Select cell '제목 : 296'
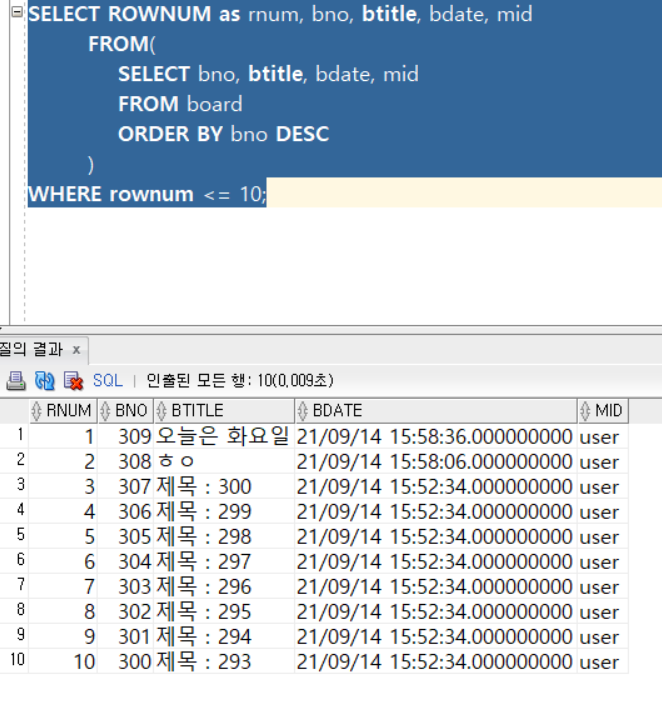 (224, 586)
